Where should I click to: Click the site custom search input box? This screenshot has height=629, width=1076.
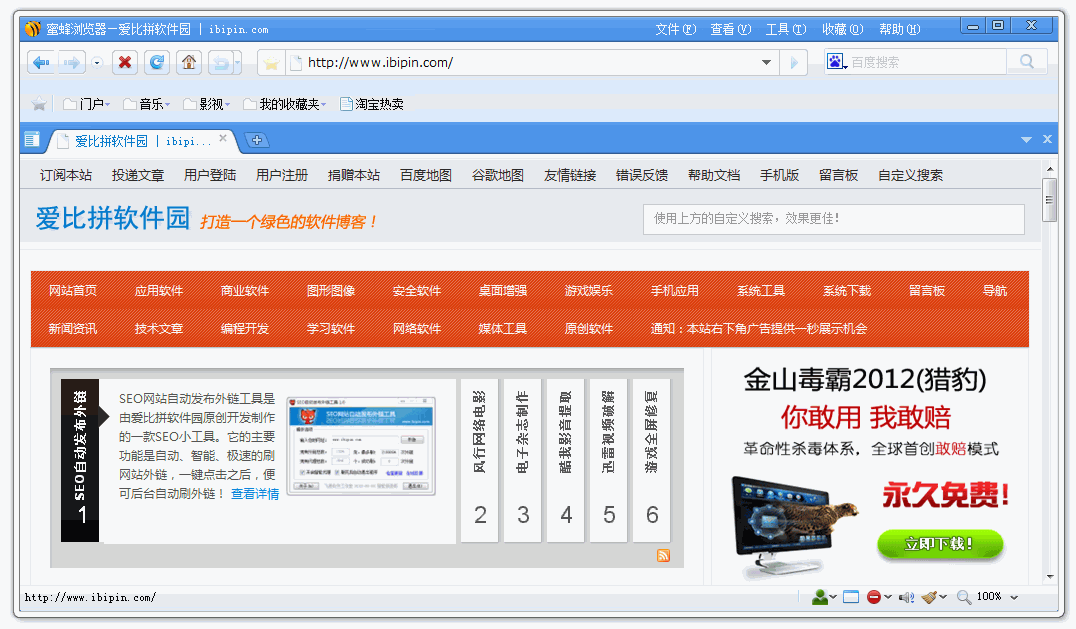[x=834, y=219]
